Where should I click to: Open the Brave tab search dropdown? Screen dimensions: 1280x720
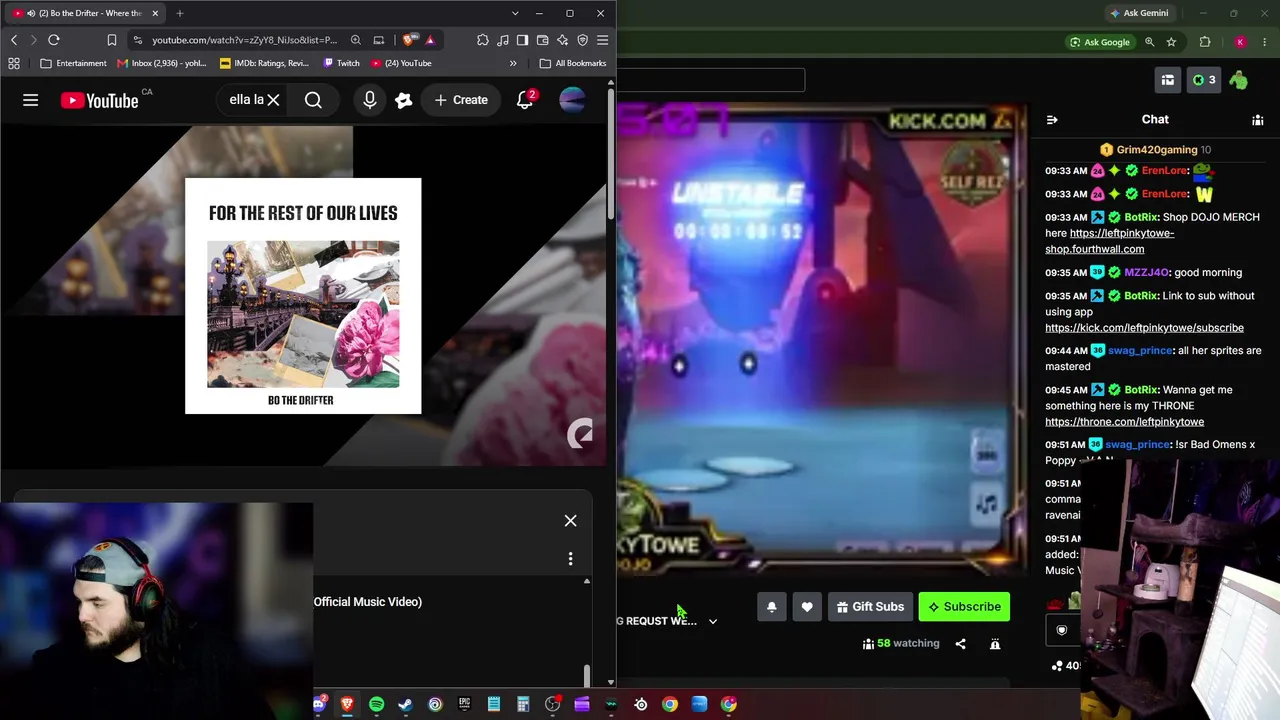(x=515, y=13)
